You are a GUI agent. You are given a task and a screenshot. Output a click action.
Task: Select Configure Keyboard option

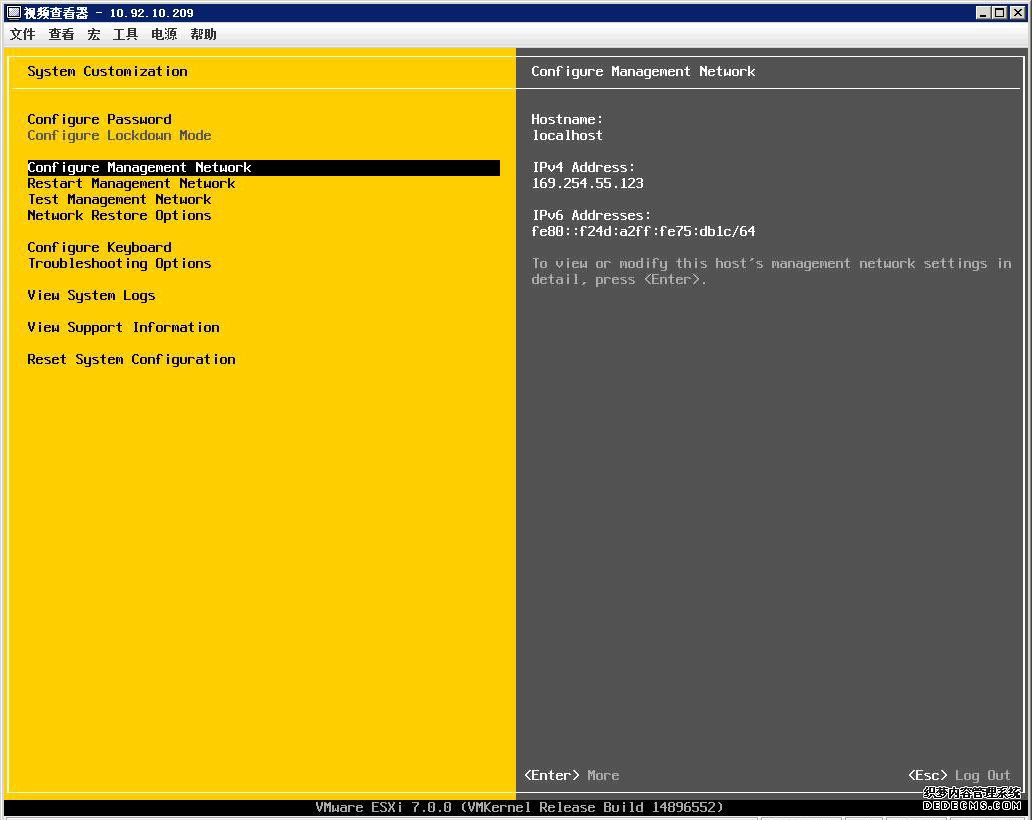point(99,247)
